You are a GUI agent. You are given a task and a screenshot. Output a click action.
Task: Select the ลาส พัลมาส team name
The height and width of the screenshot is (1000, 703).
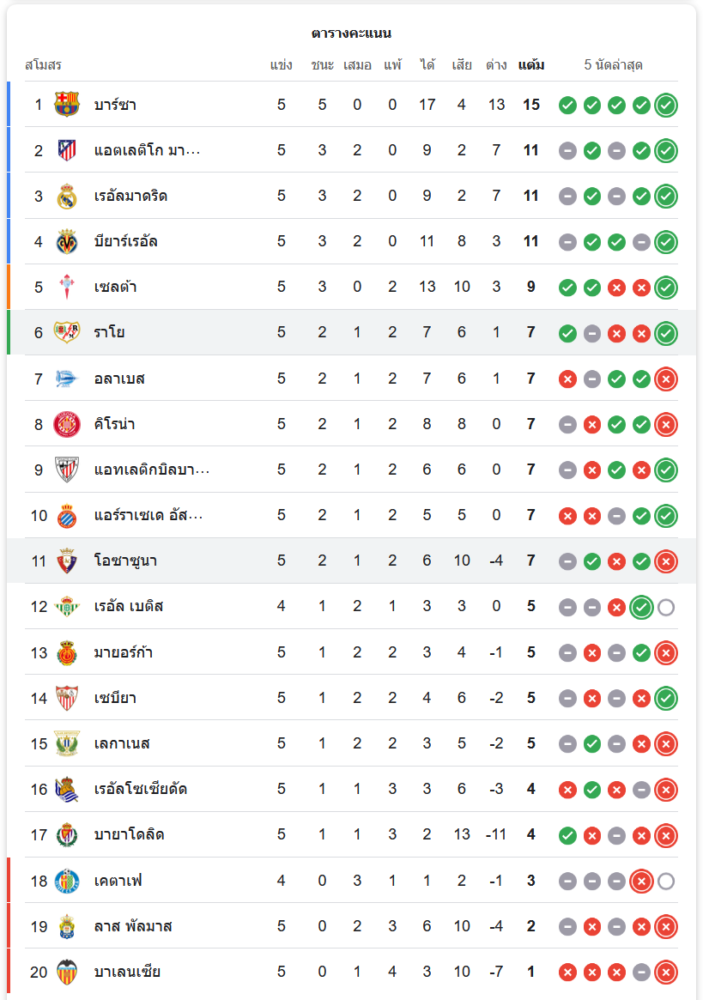coord(133,926)
